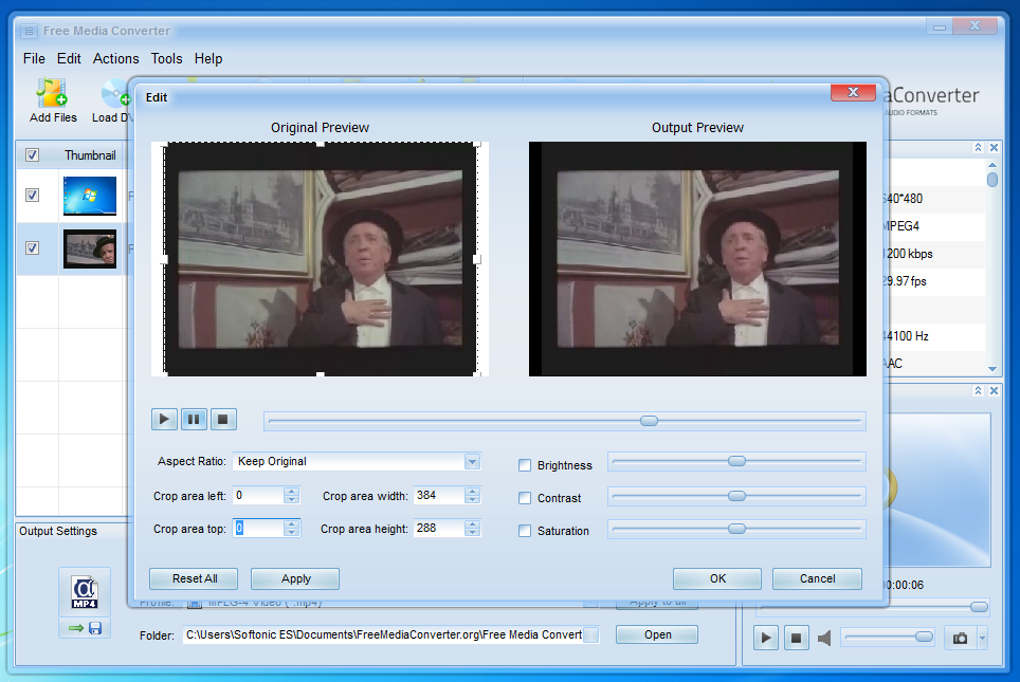Close the preview player panel
1020x682 pixels.
993,390
